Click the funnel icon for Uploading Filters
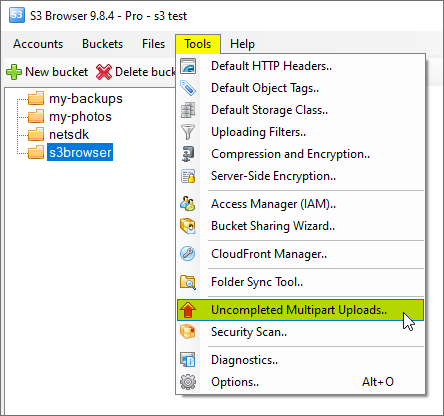The width and height of the screenshot is (444, 416). click(x=188, y=132)
